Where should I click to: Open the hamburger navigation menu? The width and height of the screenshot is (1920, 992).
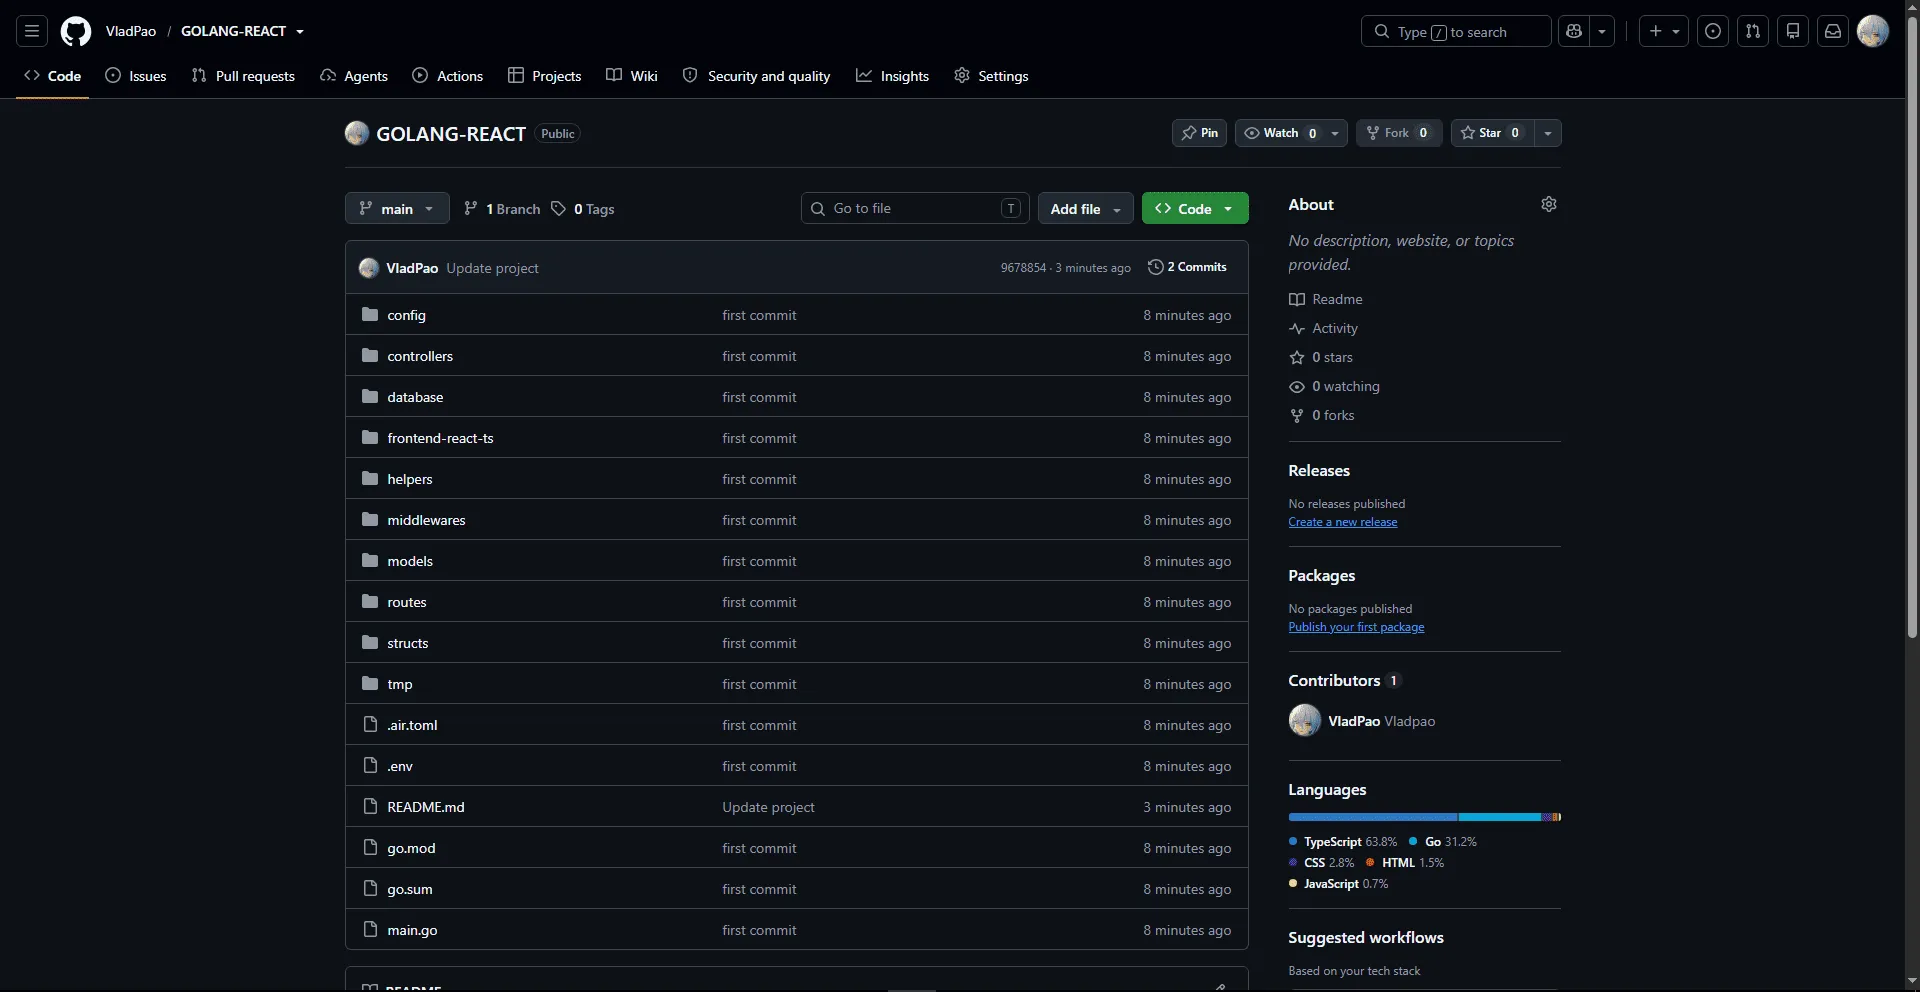coord(32,31)
